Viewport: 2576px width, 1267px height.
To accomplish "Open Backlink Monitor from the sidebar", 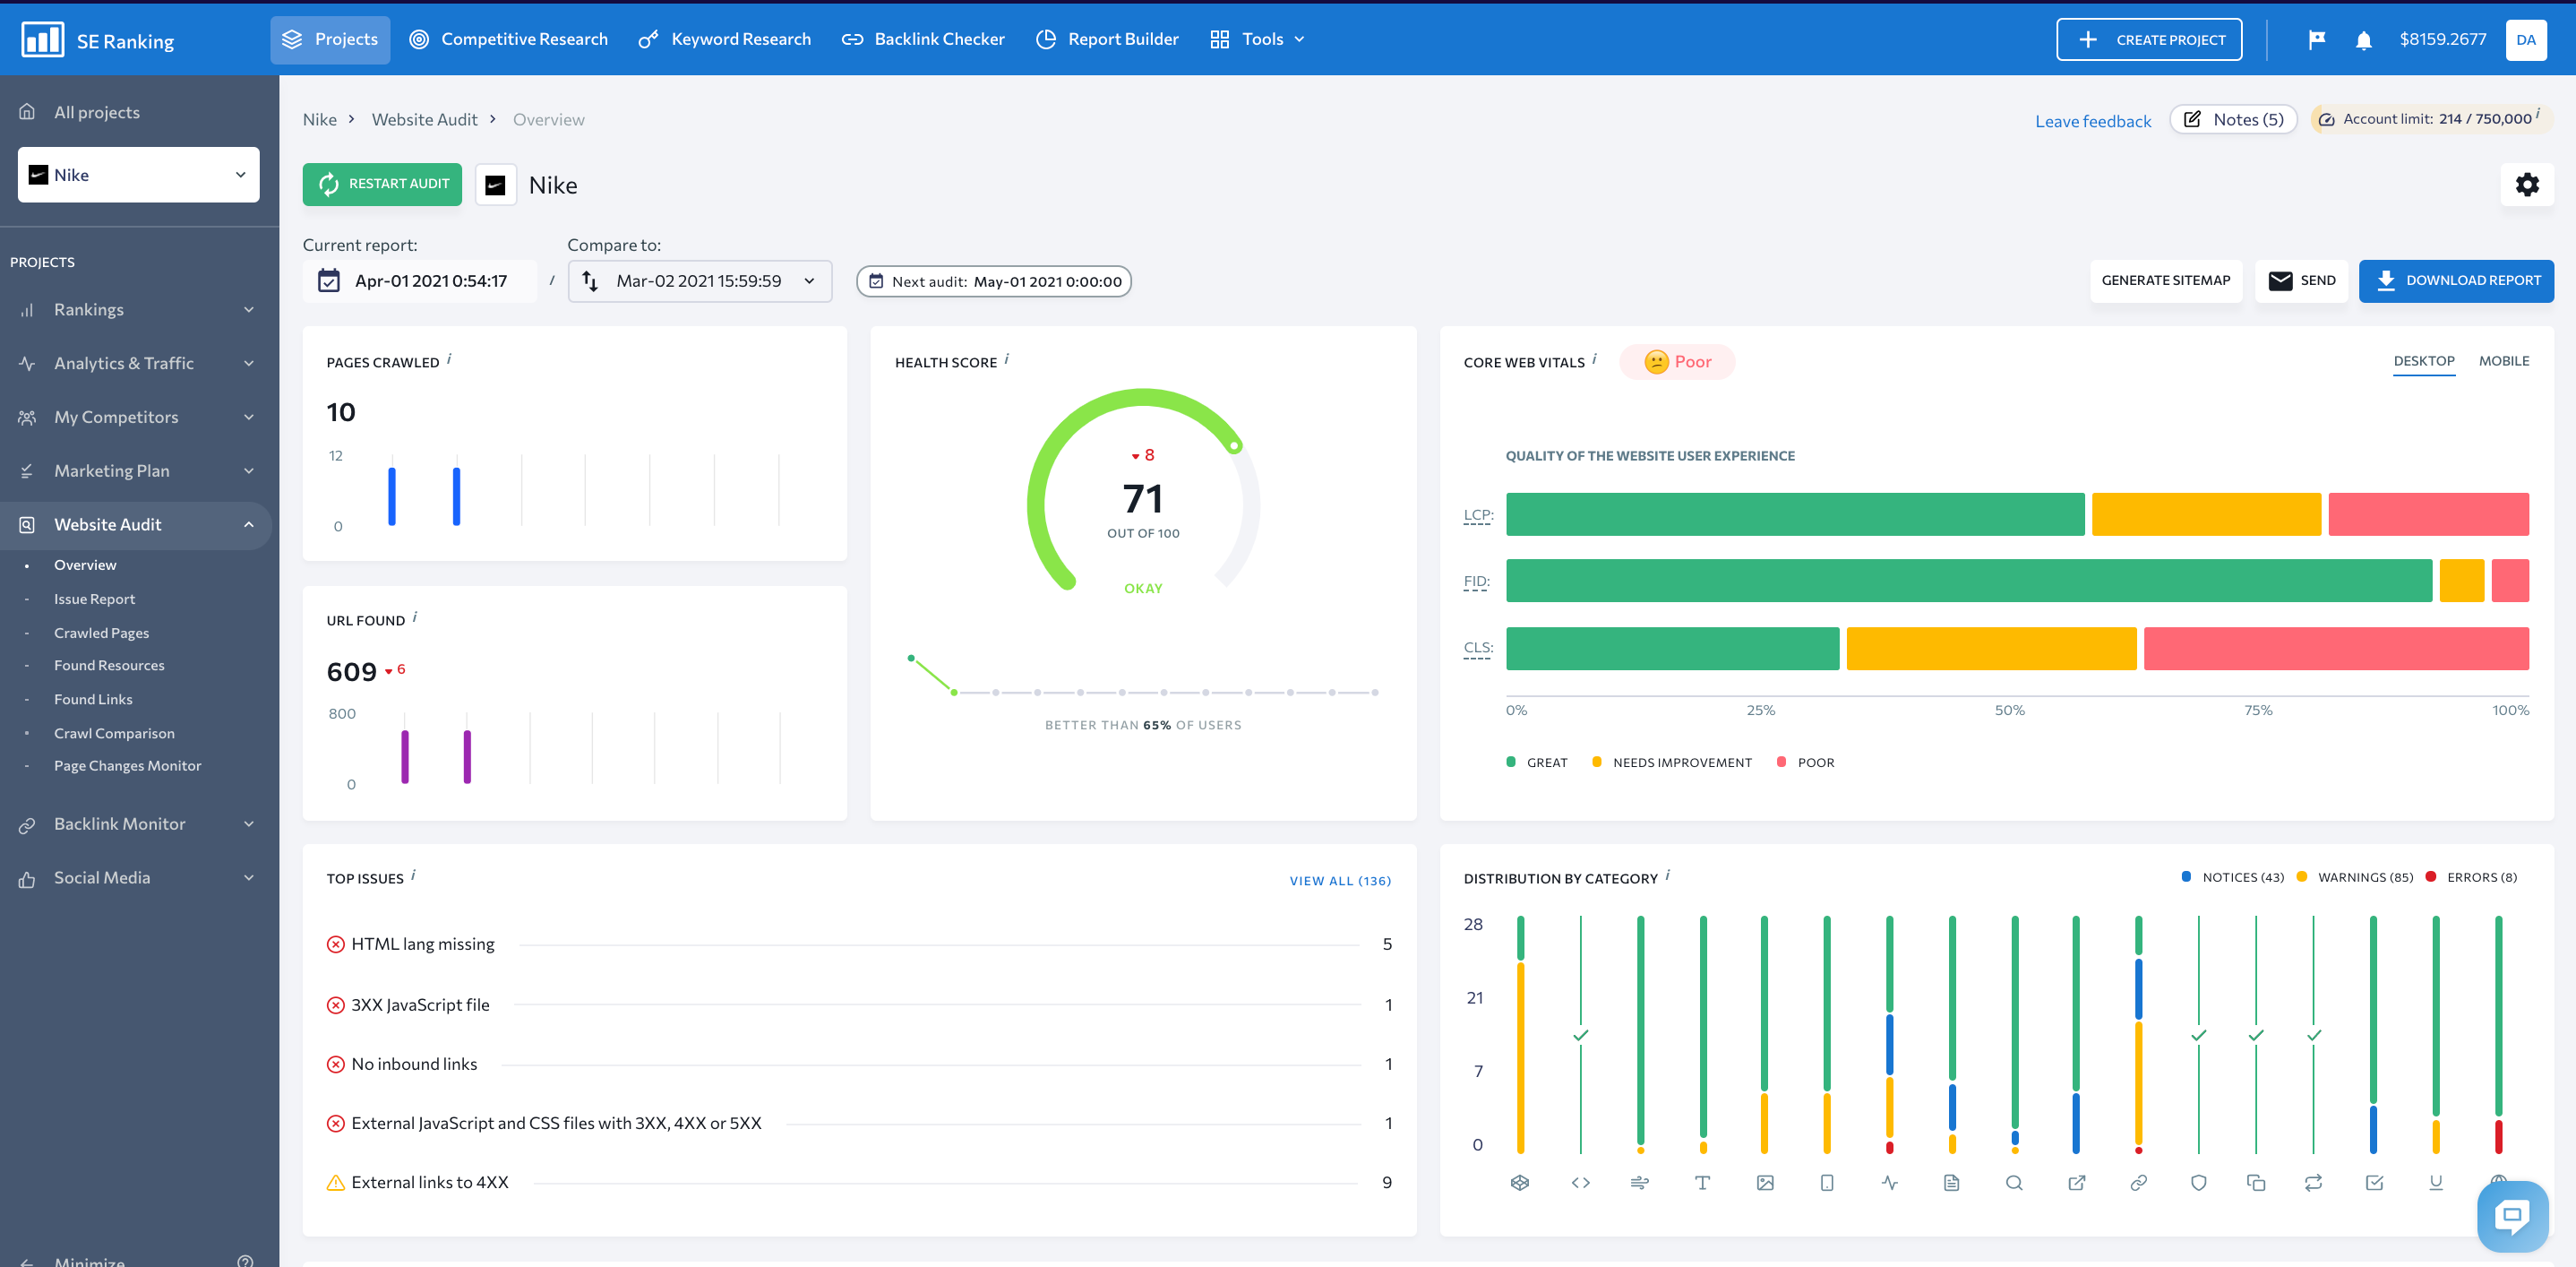I will (x=120, y=823).
